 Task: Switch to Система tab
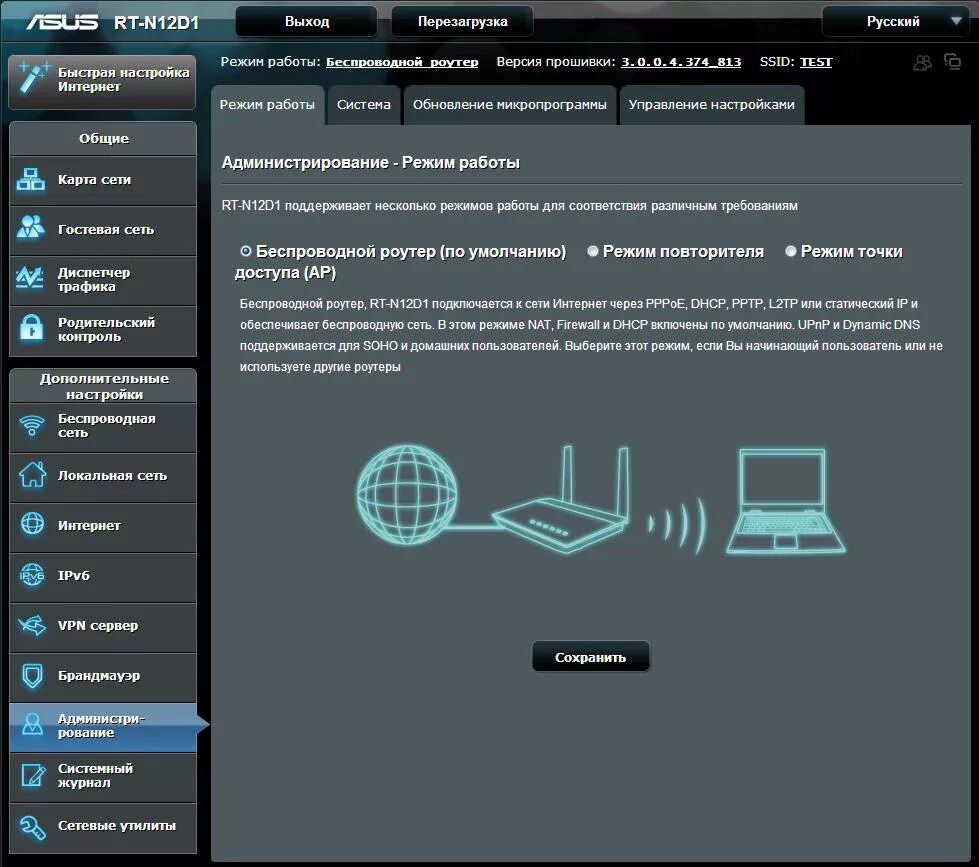(364, 105)
